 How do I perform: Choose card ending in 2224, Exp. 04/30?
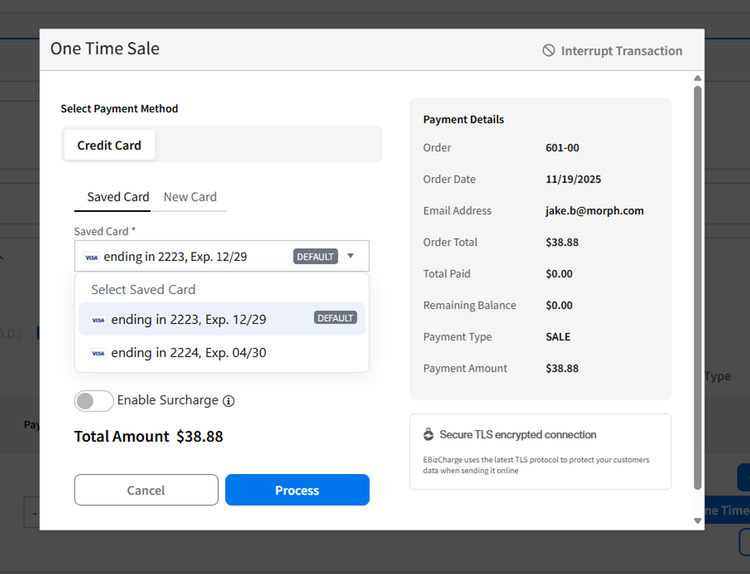coord(222,353)
